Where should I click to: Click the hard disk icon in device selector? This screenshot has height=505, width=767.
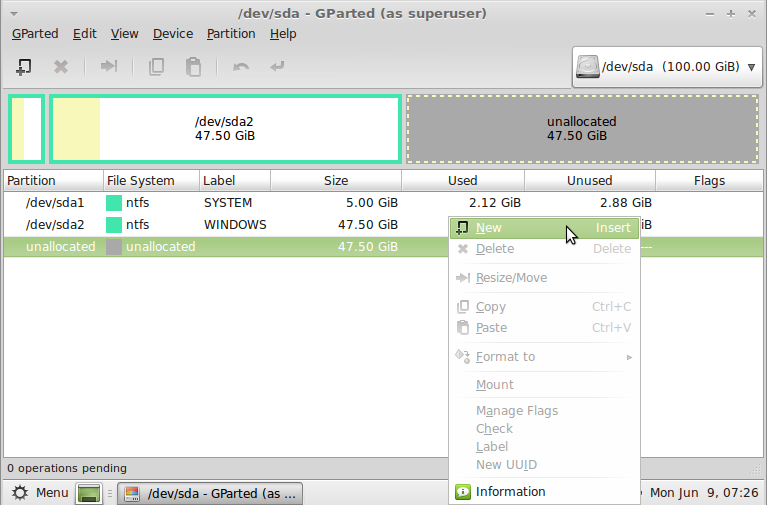[x=588, y=67]
